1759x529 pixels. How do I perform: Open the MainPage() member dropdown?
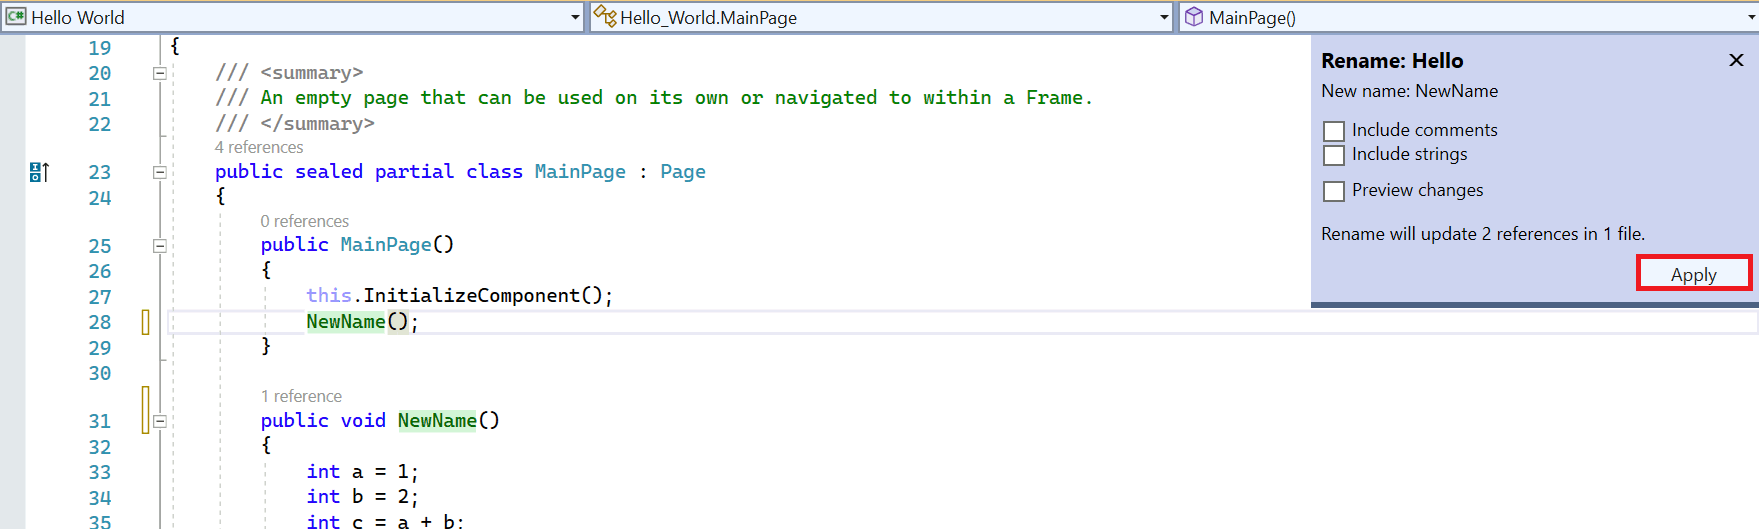tap(1750, 17)
